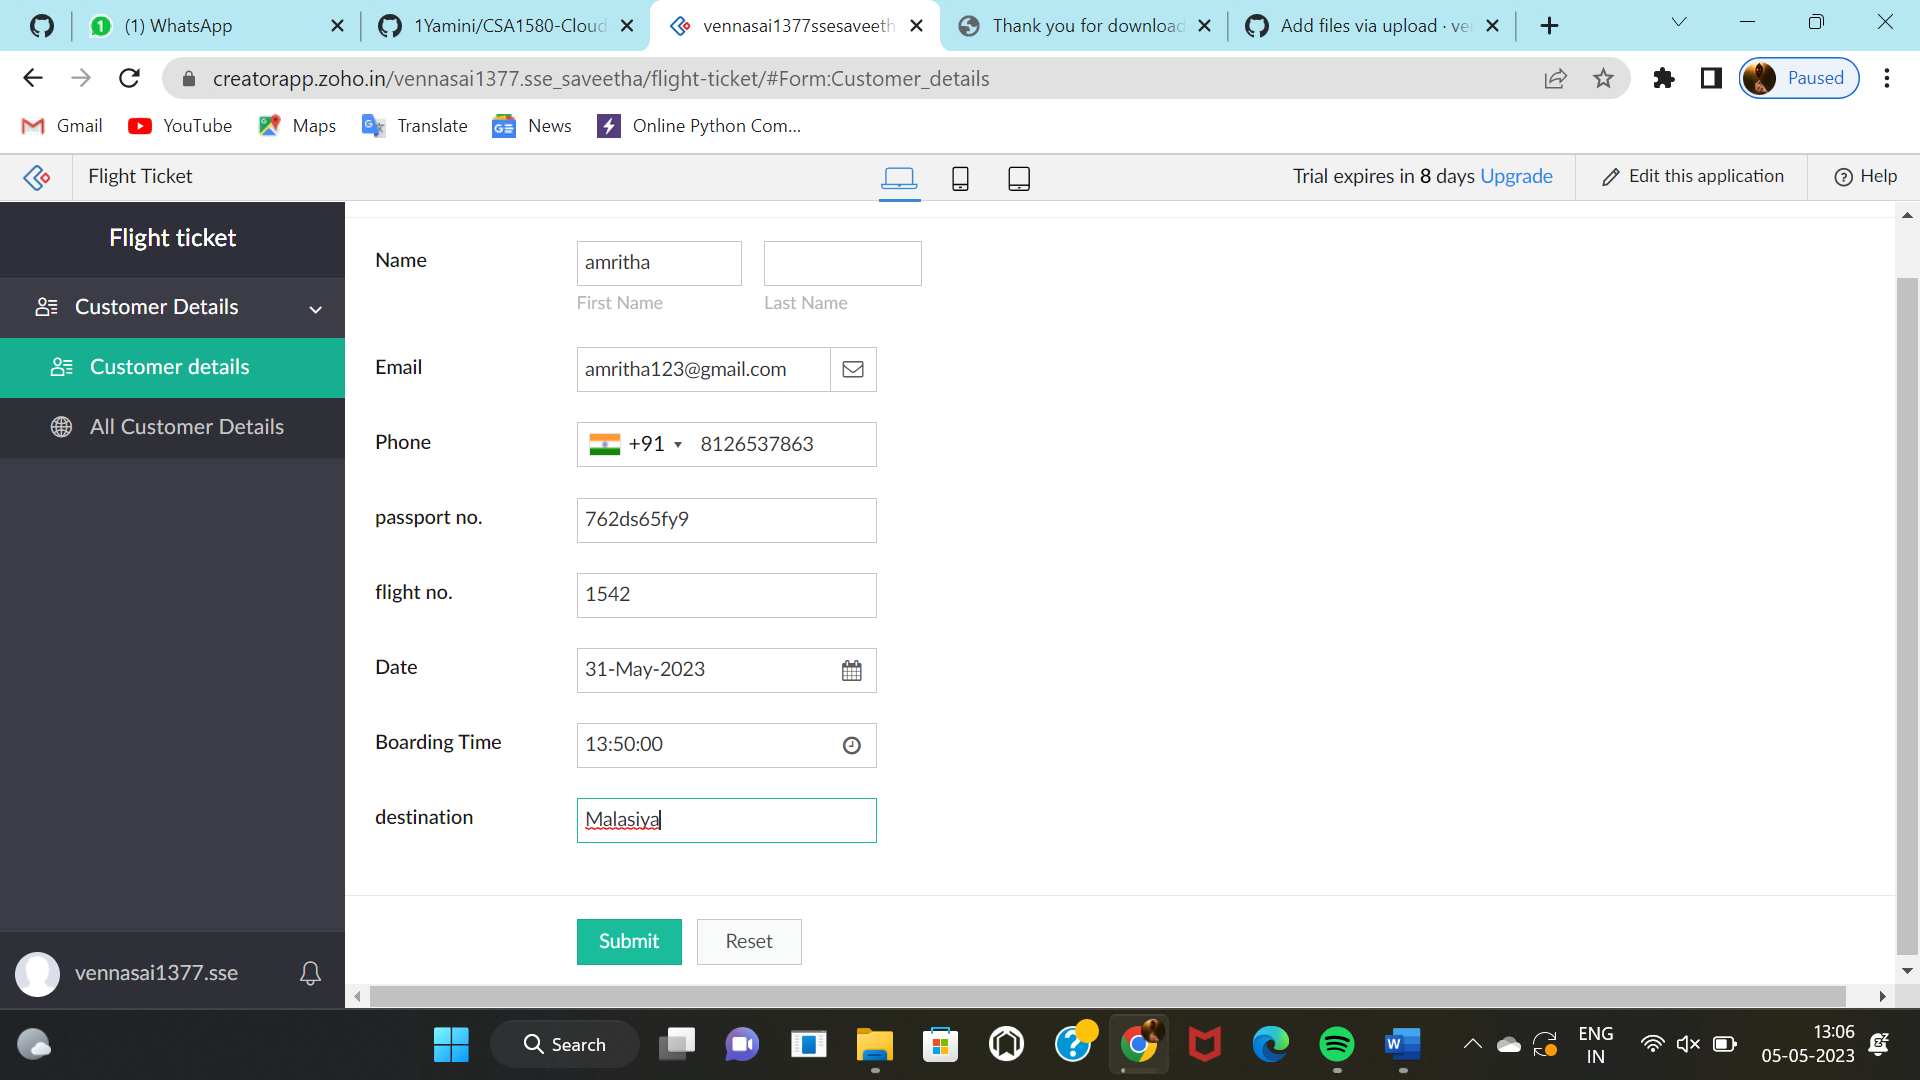1920x1080 pixels.
Task: Open the browser tab list dropdown arrow
Action: pos(1679,22)
